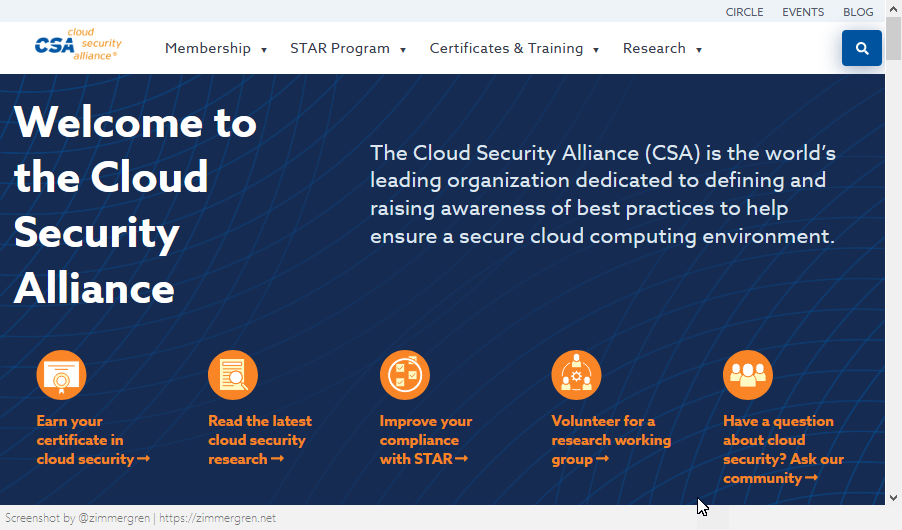Click the community people icon
Viewport: 902px width, 530px height.
click(748, 376)
